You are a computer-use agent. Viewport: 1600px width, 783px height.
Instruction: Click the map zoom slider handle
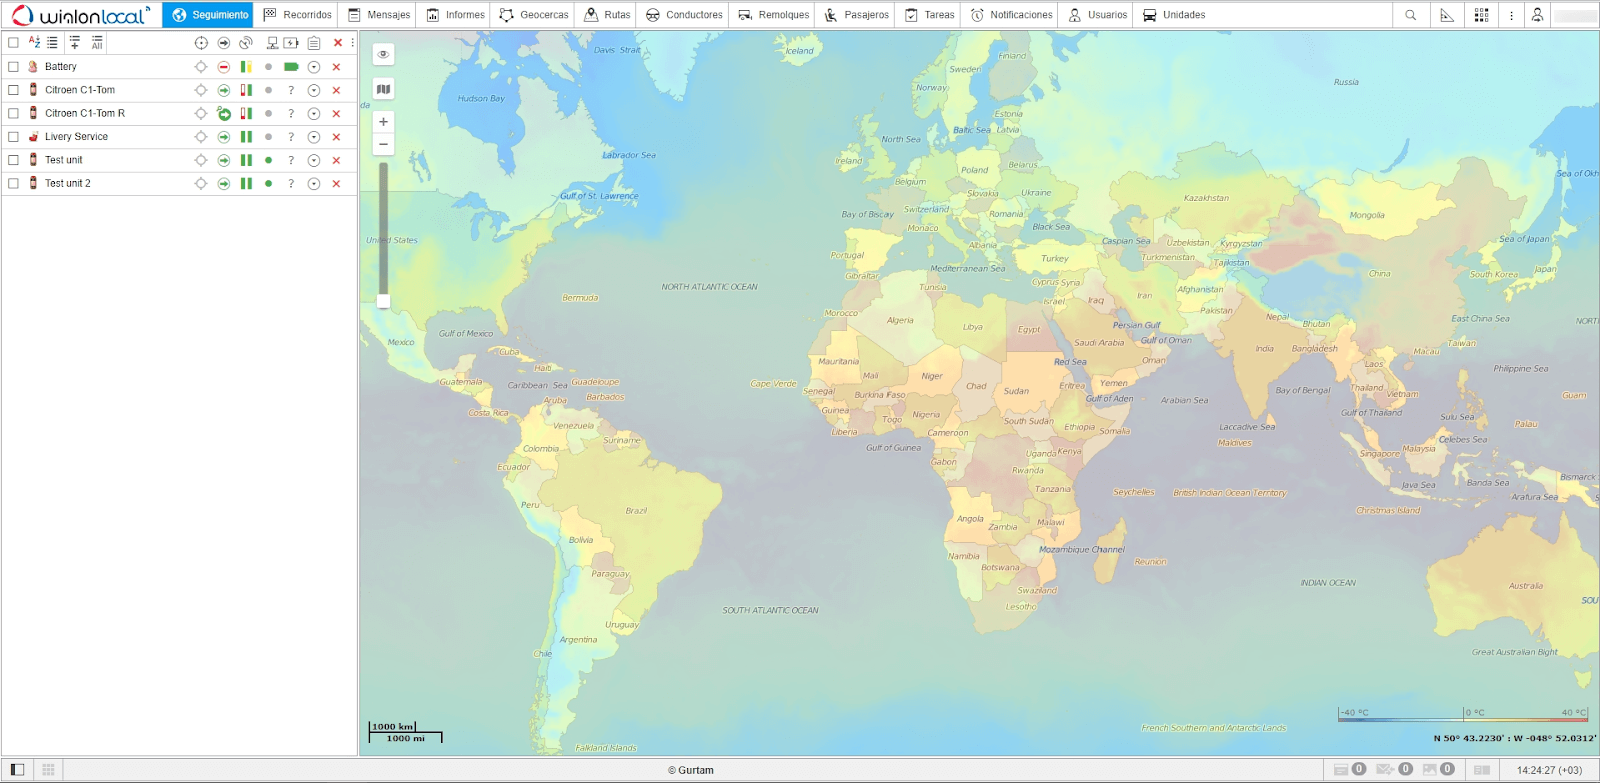pos(383,301)
